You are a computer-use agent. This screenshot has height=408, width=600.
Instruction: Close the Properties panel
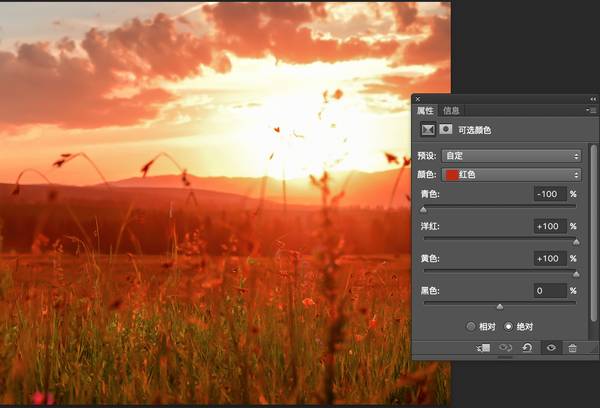[x=418, y=99]
